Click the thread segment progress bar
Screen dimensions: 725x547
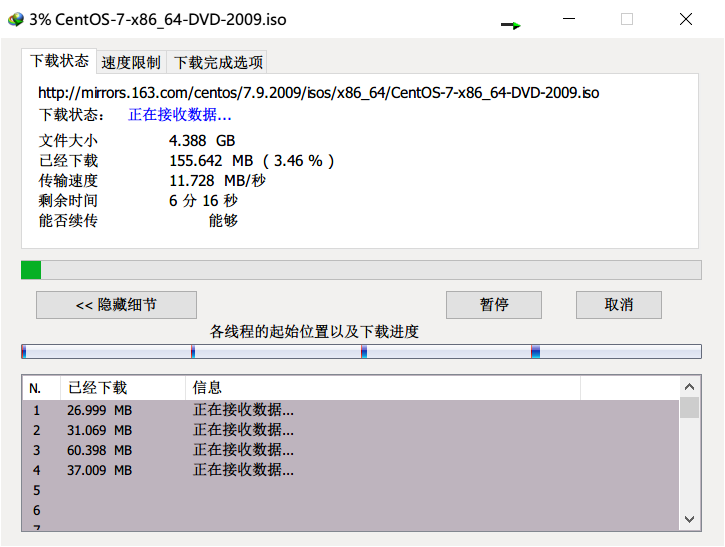coord(361,351)
